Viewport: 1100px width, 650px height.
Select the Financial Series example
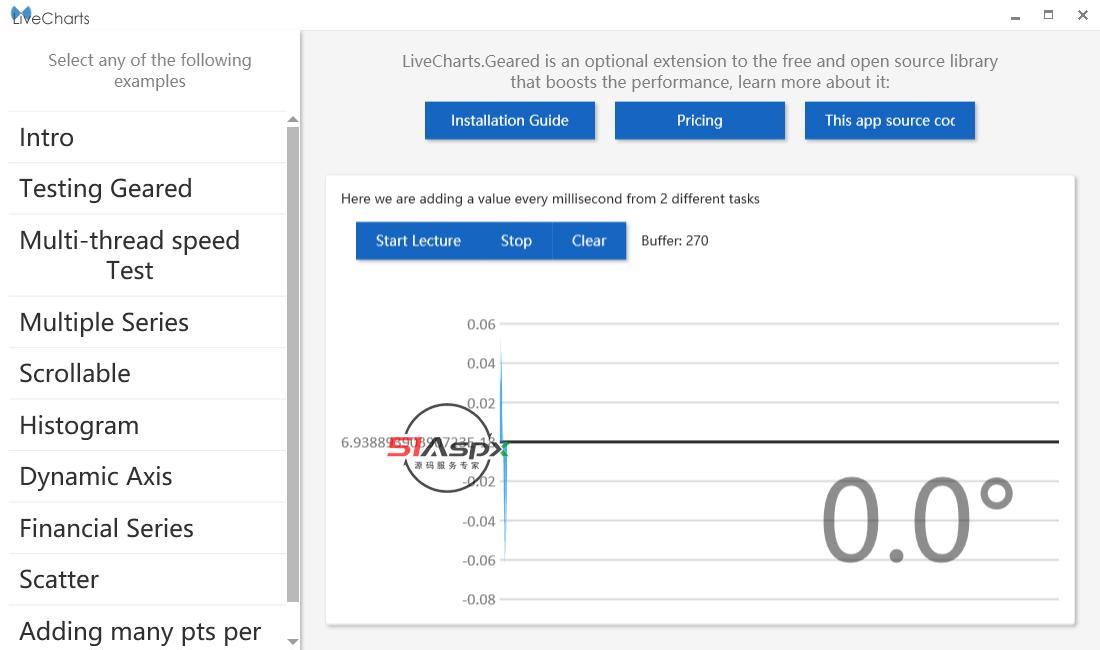click(x=147, y=529)
